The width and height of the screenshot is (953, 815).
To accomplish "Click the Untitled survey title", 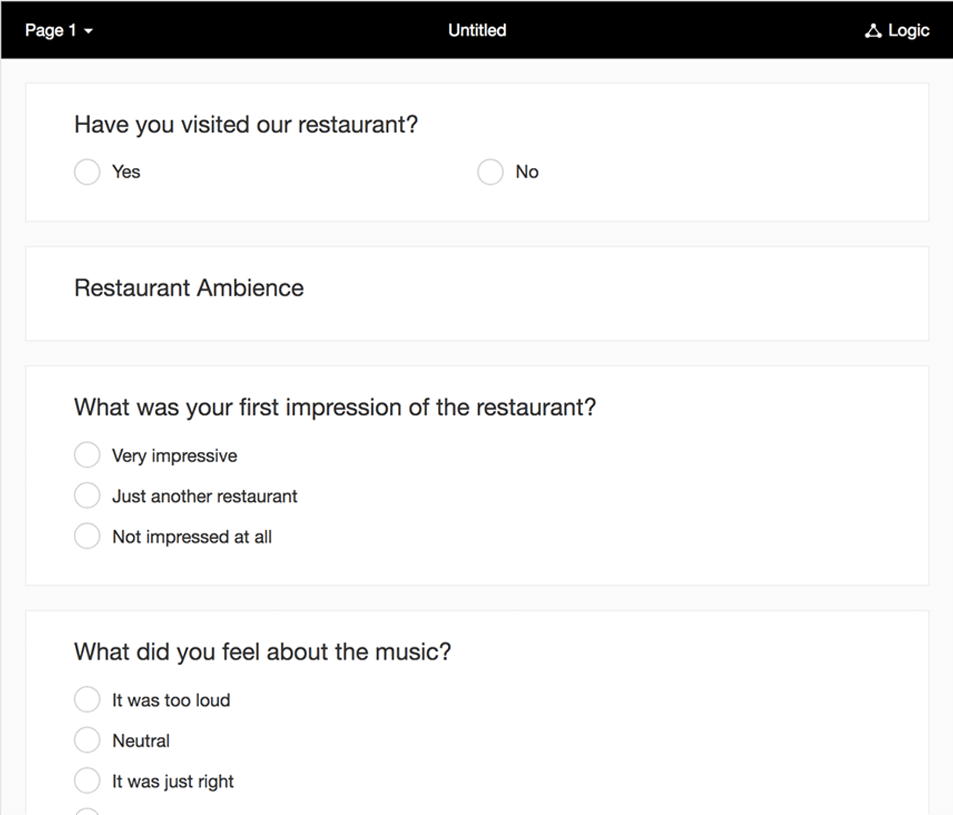I will (x=477, y=30).
